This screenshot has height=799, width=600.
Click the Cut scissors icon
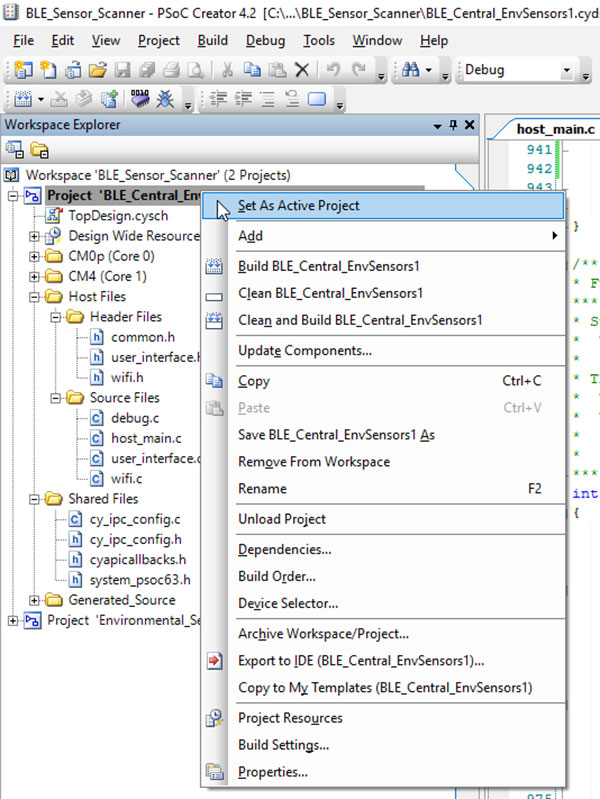pyautogui.click(x=227, y=69)
